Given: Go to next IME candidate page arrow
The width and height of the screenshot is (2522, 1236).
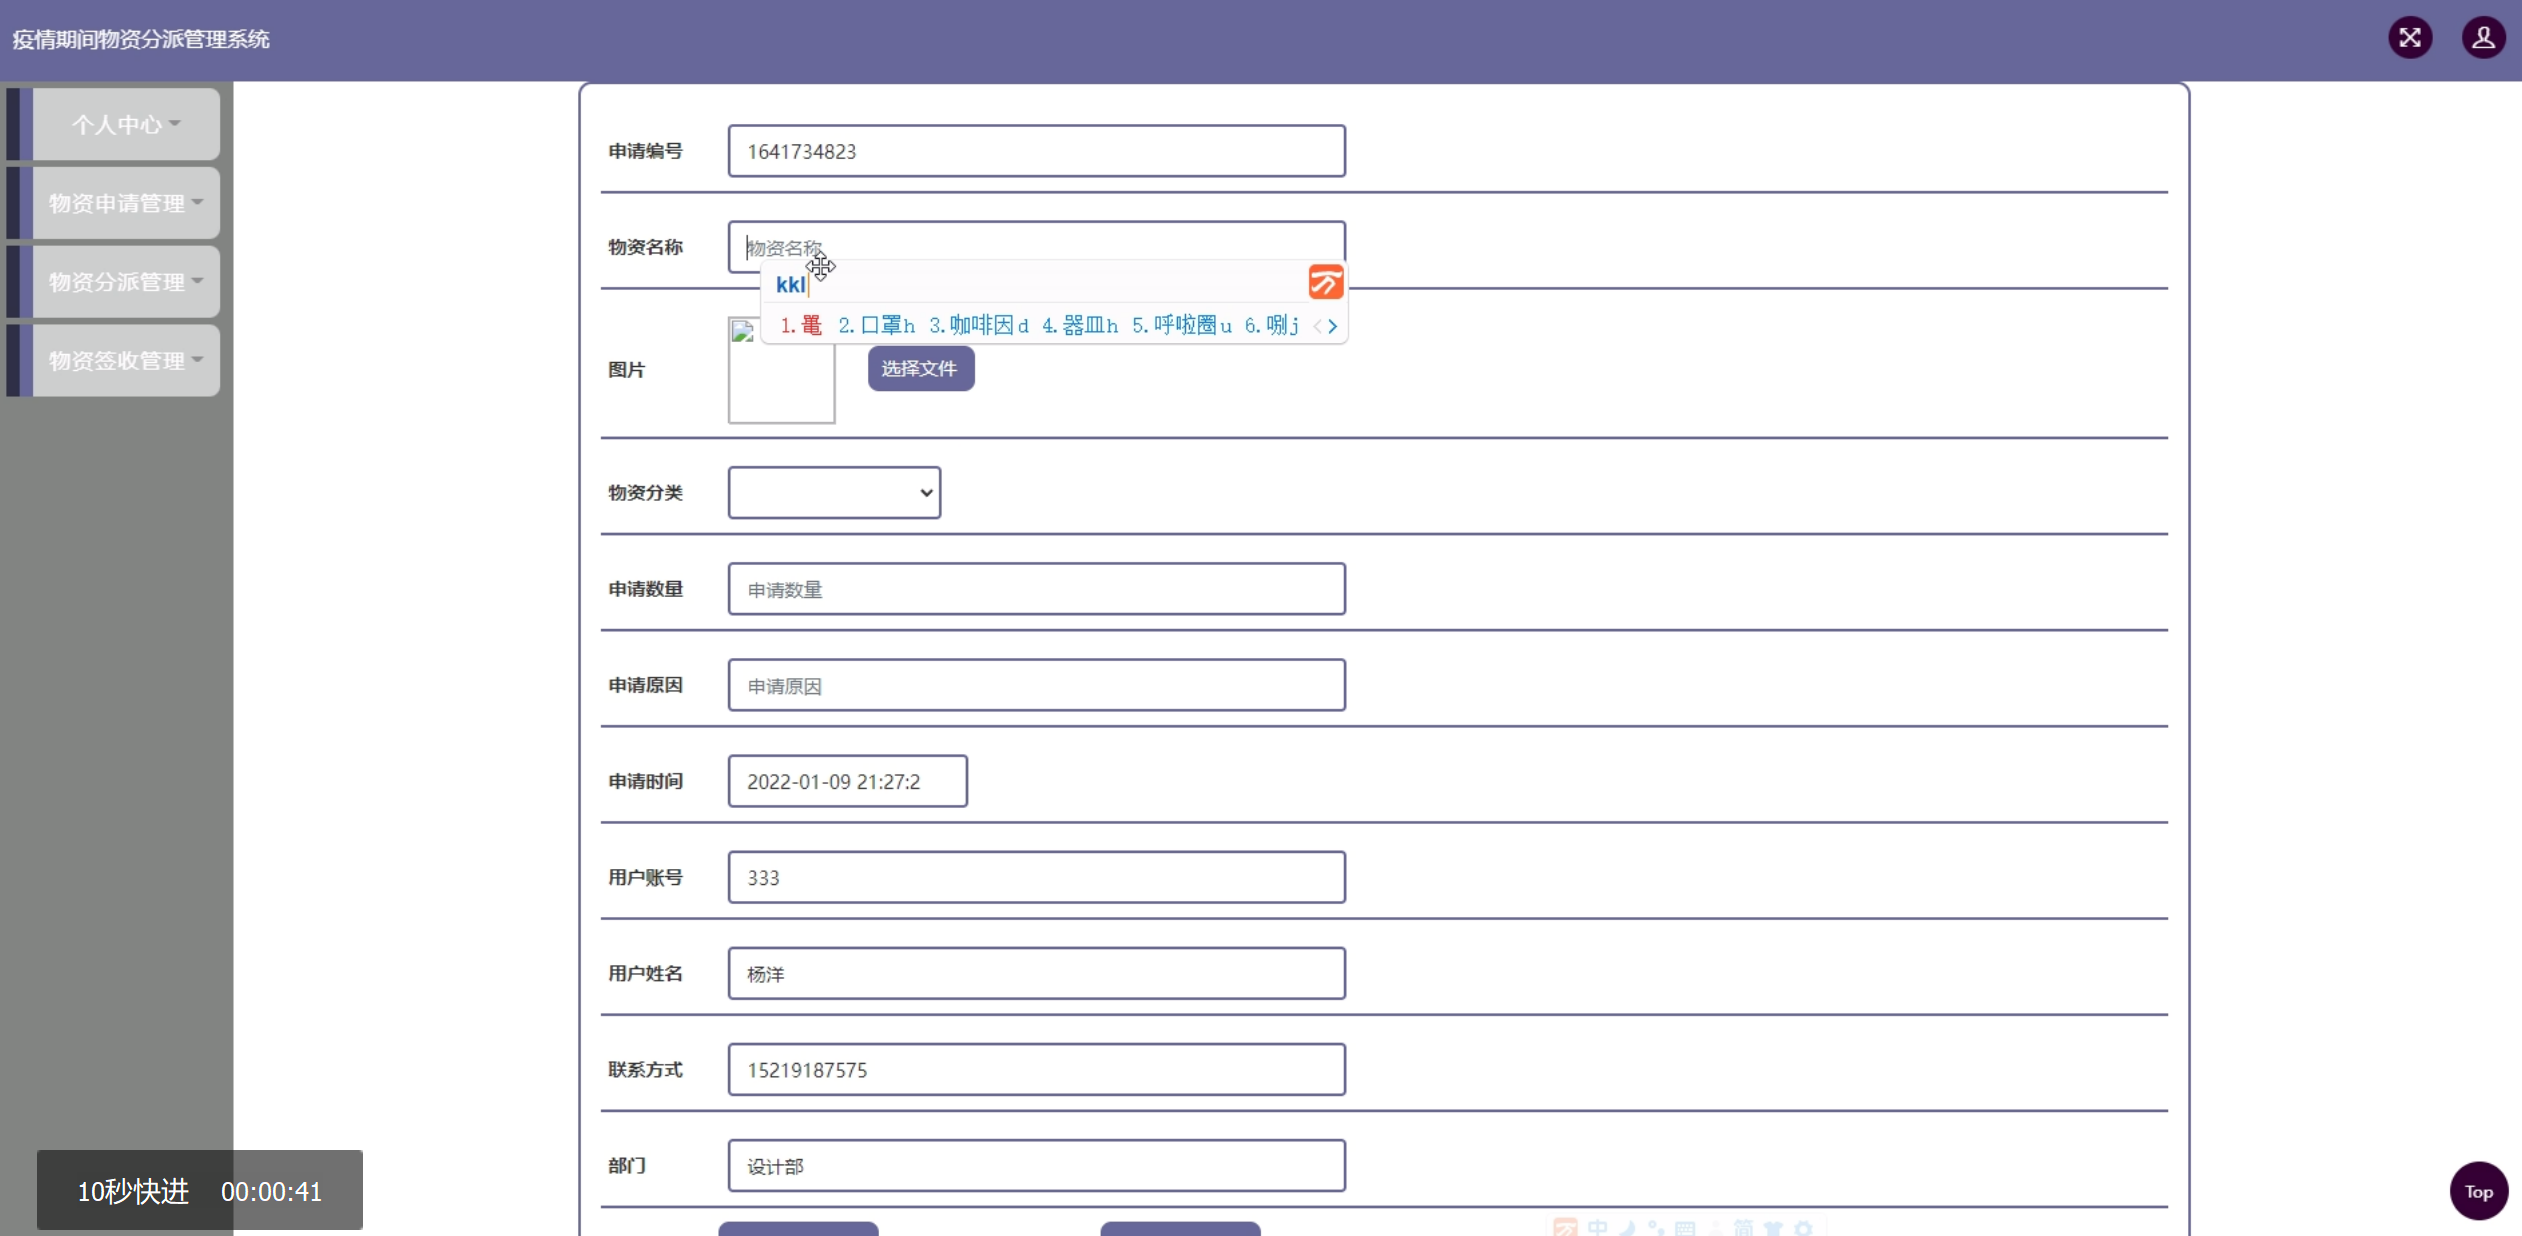Looking at the screenshot, I should pyautogui.click(x=1333, y=326).
